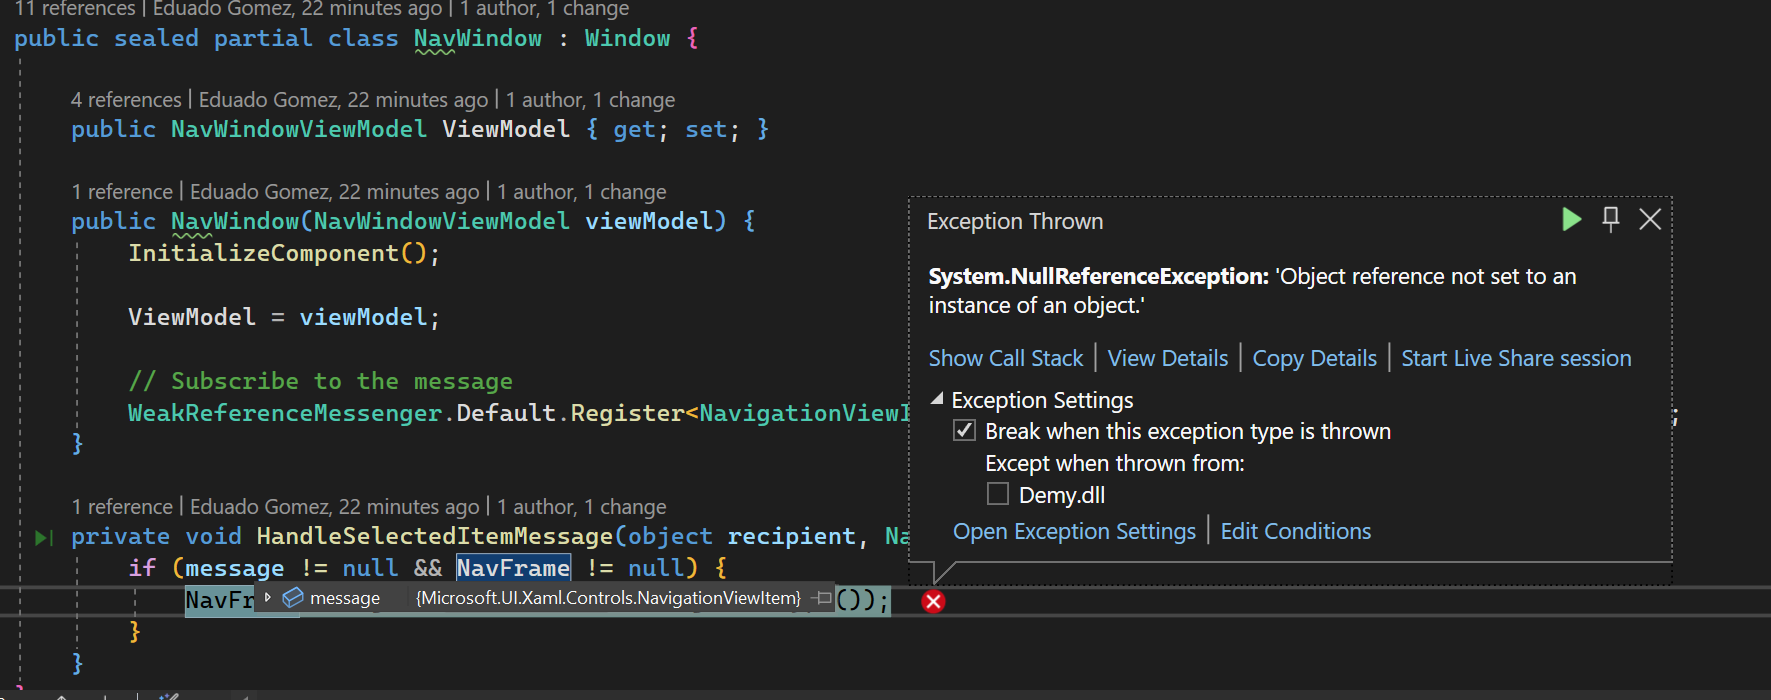Click the NavigationViewItem data tip value
Image resolution: width=1771 pixels, height=700 pixels.
pyautogui.click(x=608, y=598)
